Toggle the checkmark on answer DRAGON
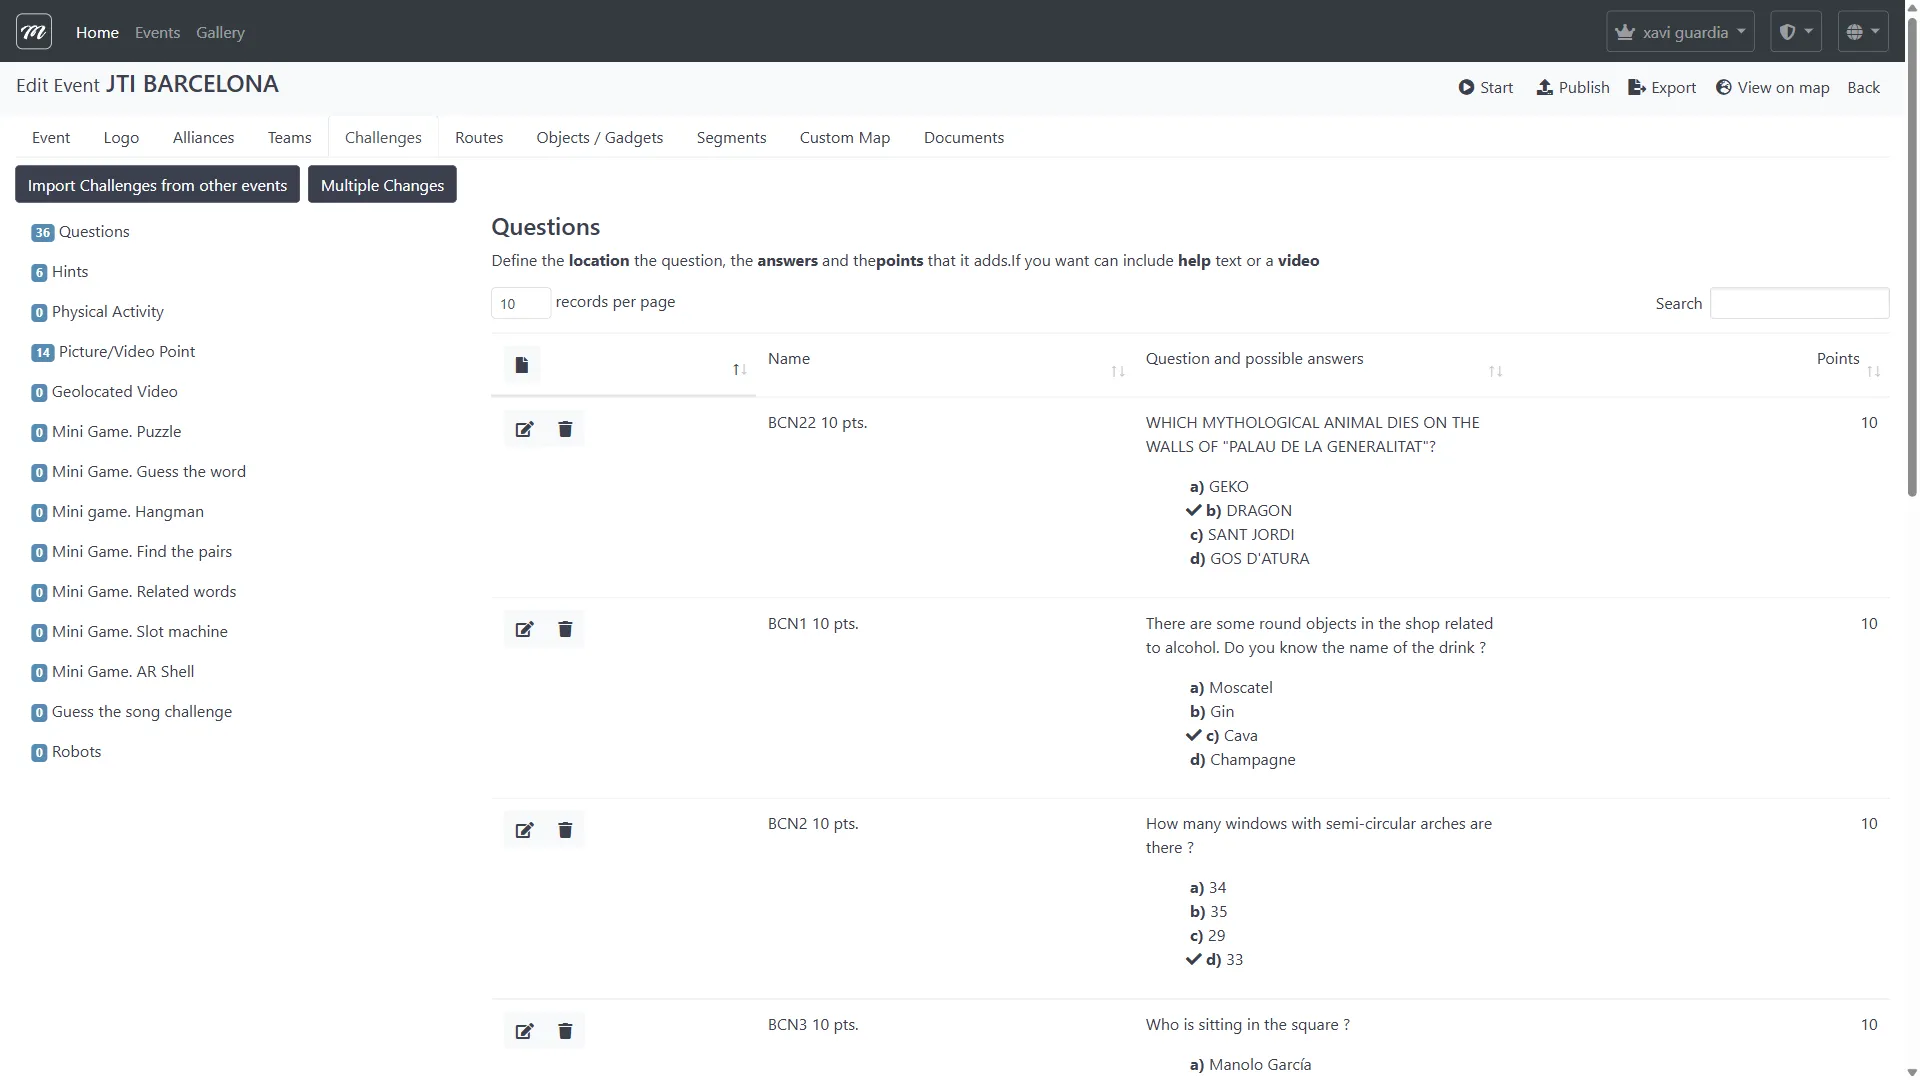Viewport: 1920px width, 1080px height. pyautogui.click(x=1193, y=510)
